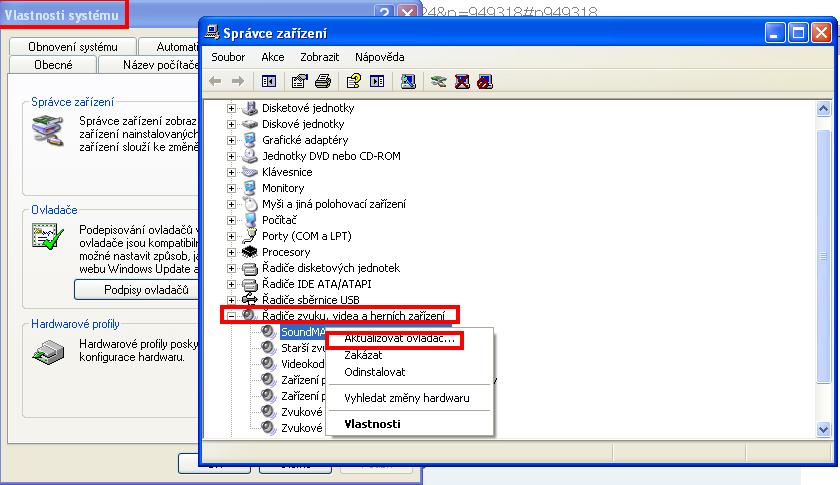Click the device list scrollbar down arrow
Screen dimensions: 840x485
pos(823,429)
